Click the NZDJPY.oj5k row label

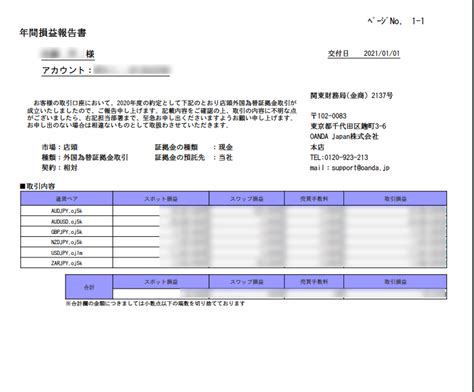coord(67,242)
